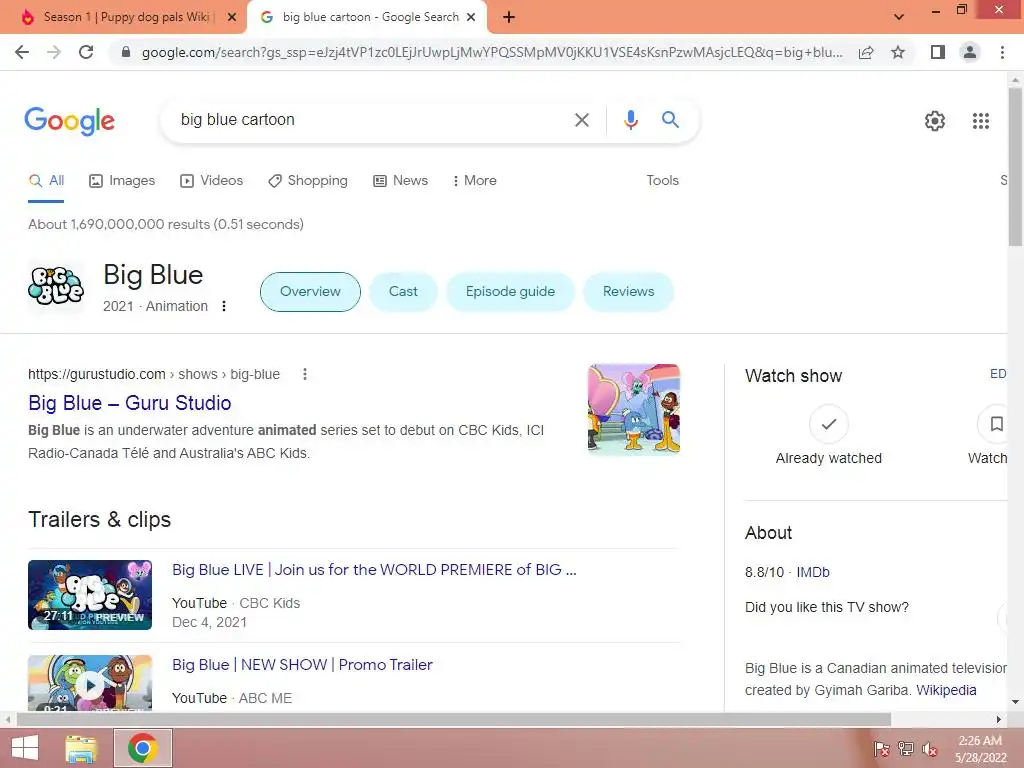Click the Guru Studio result thumbnail

click(x=633, y=409)
